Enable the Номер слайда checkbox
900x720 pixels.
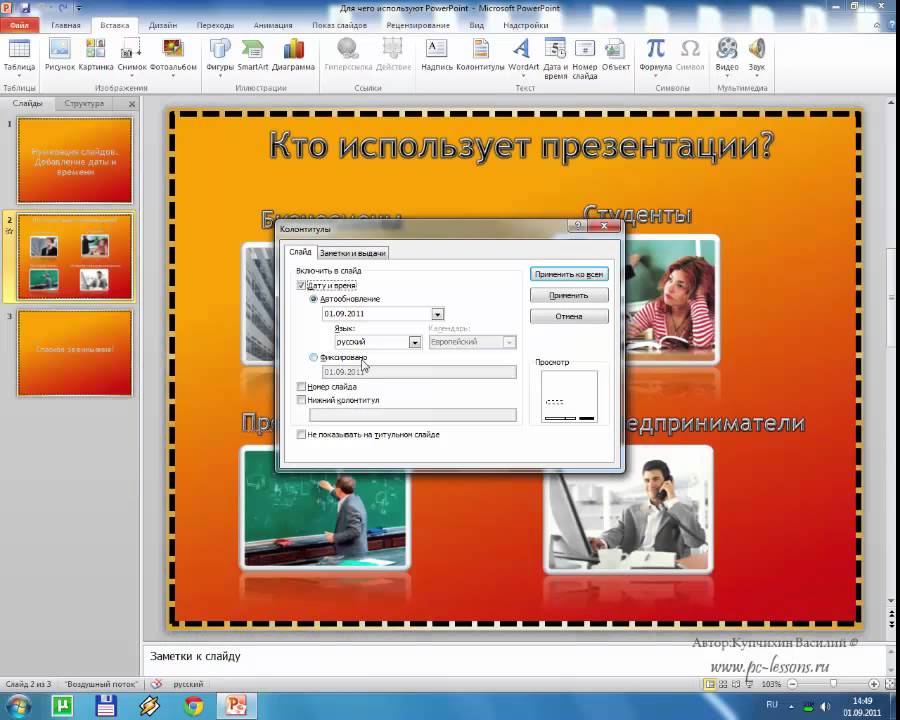point(301,386)
